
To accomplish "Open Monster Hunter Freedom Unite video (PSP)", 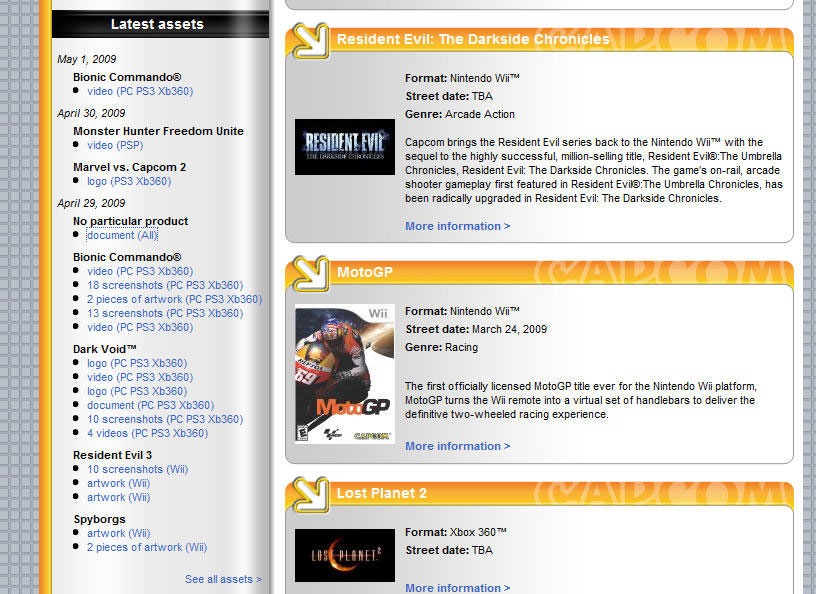I will (x=114, y=145).
